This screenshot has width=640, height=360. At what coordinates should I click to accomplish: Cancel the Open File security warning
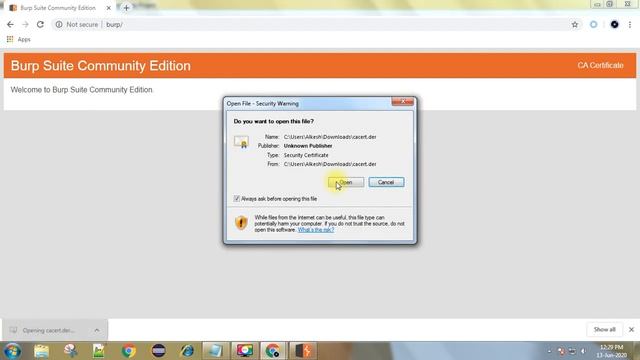[386, 182]
